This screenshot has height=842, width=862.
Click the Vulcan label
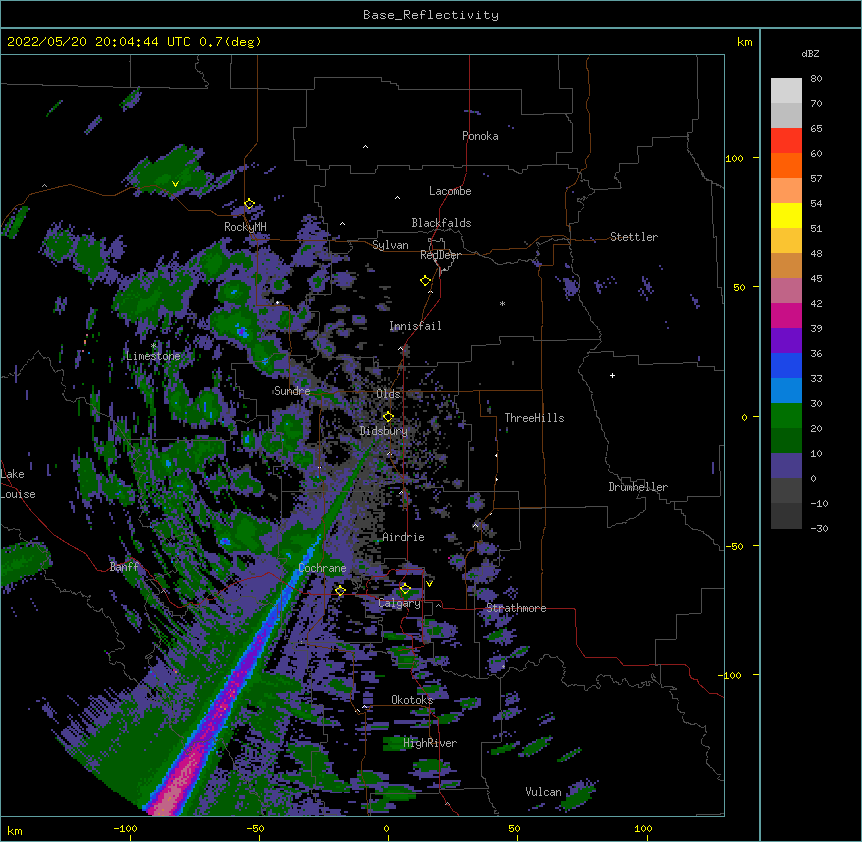[x=543, y=792]
